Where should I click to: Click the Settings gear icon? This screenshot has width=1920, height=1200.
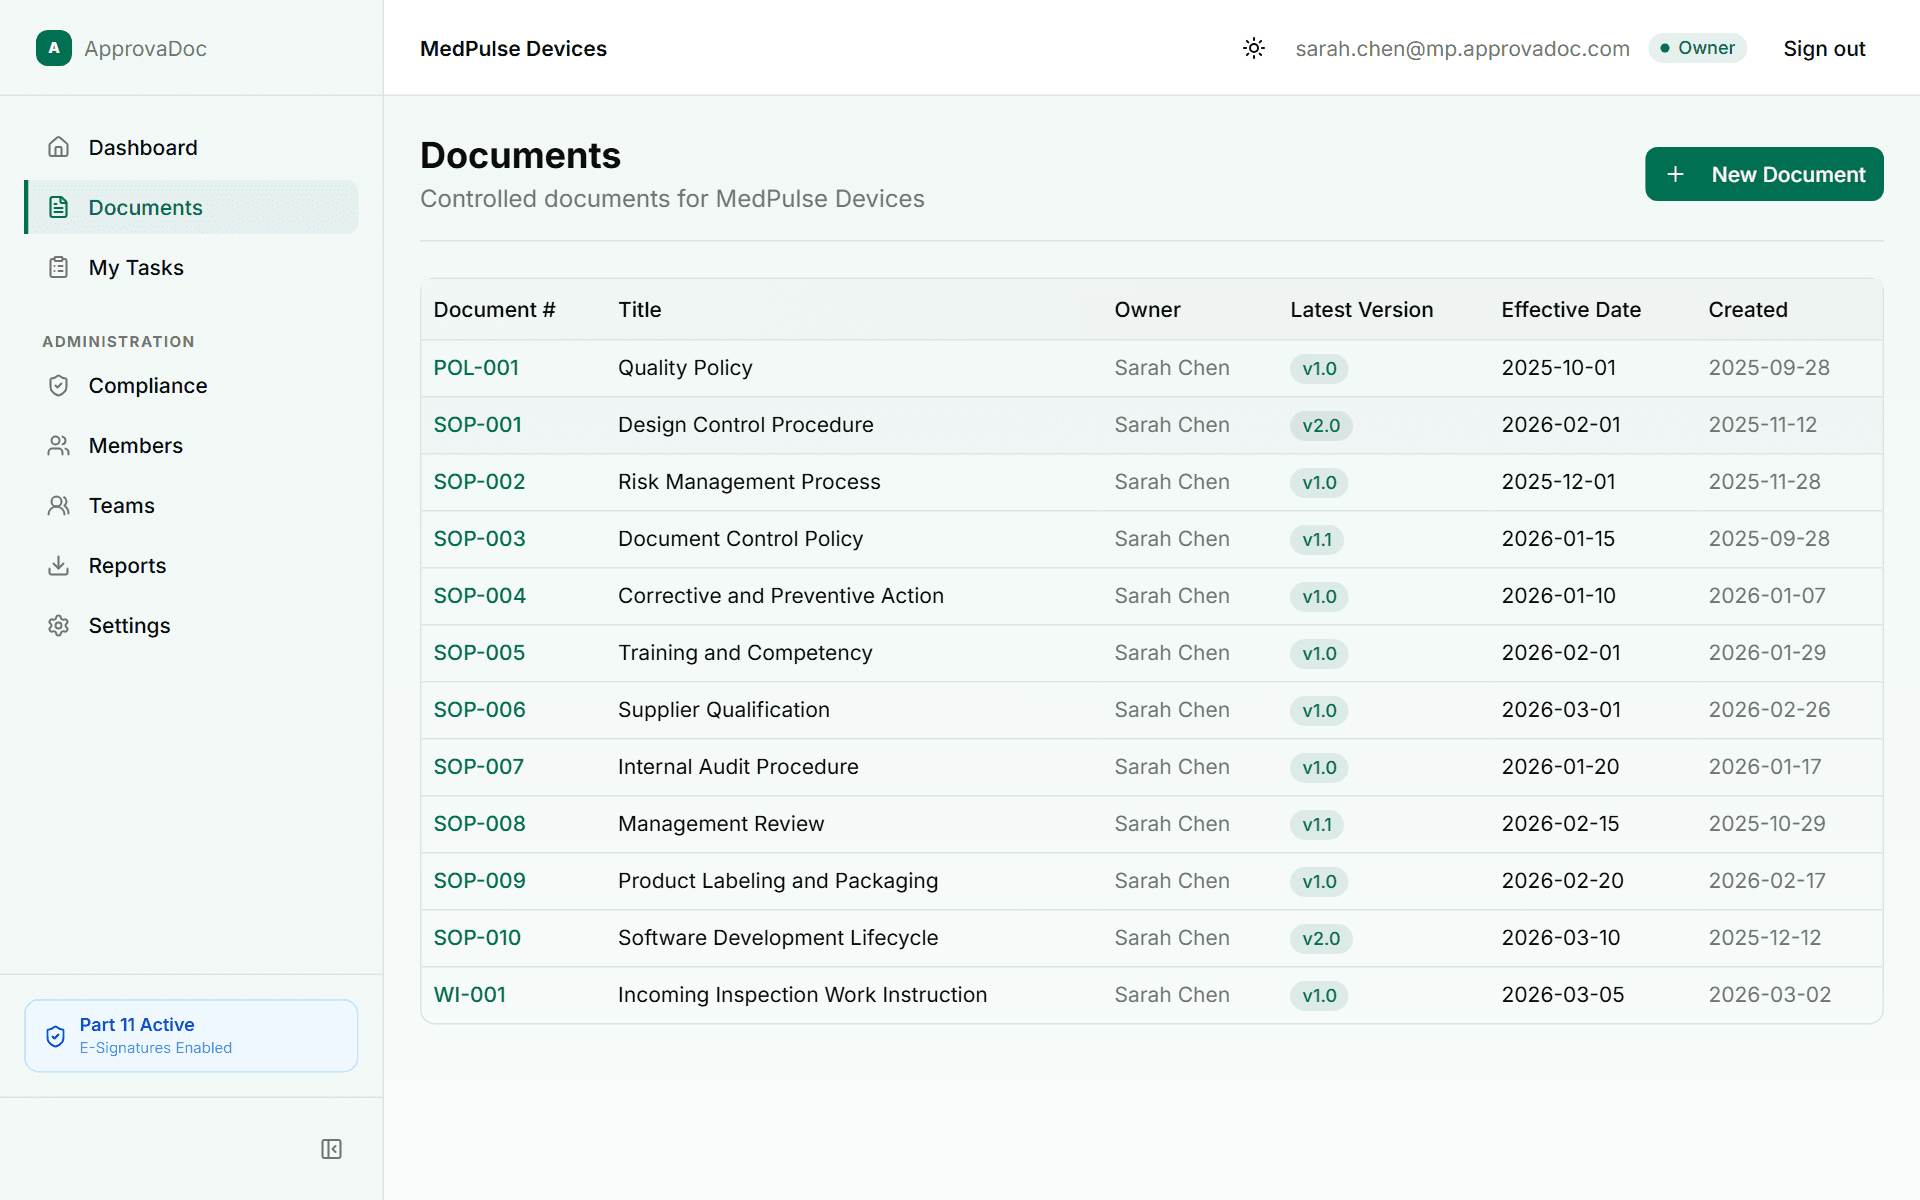59,625
